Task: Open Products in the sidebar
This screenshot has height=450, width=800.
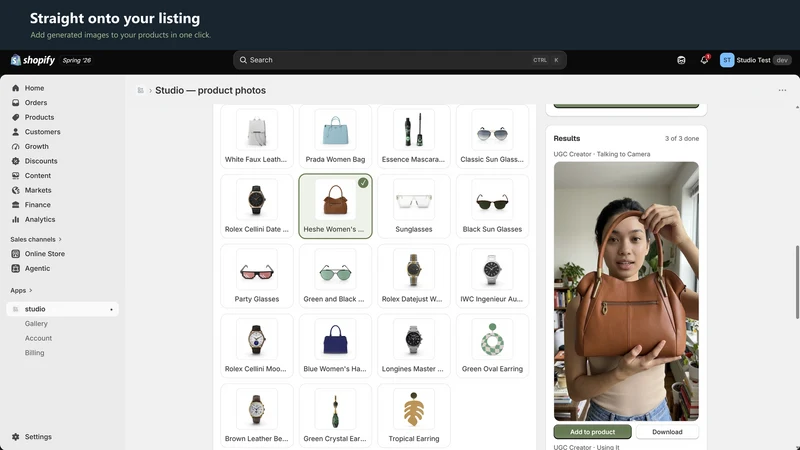Action: coord(39,117)
